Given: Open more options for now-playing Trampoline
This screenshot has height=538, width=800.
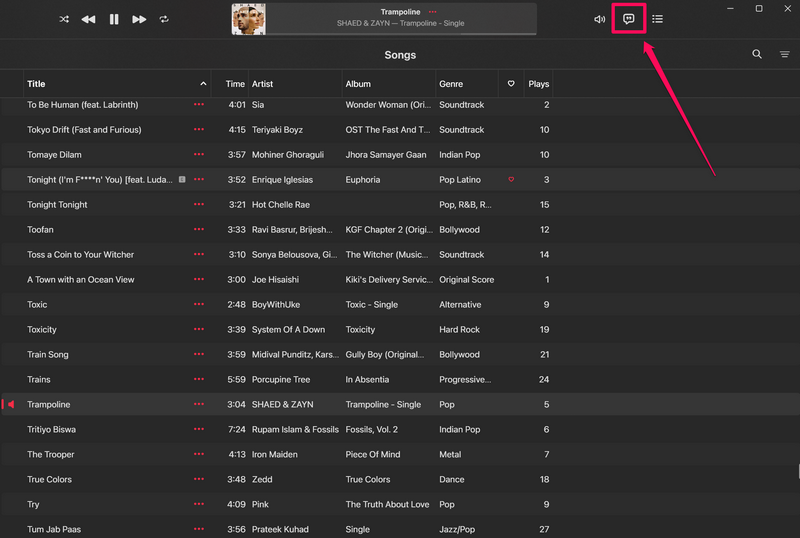Looking at the screenshot, I should [x=433, y=12].
